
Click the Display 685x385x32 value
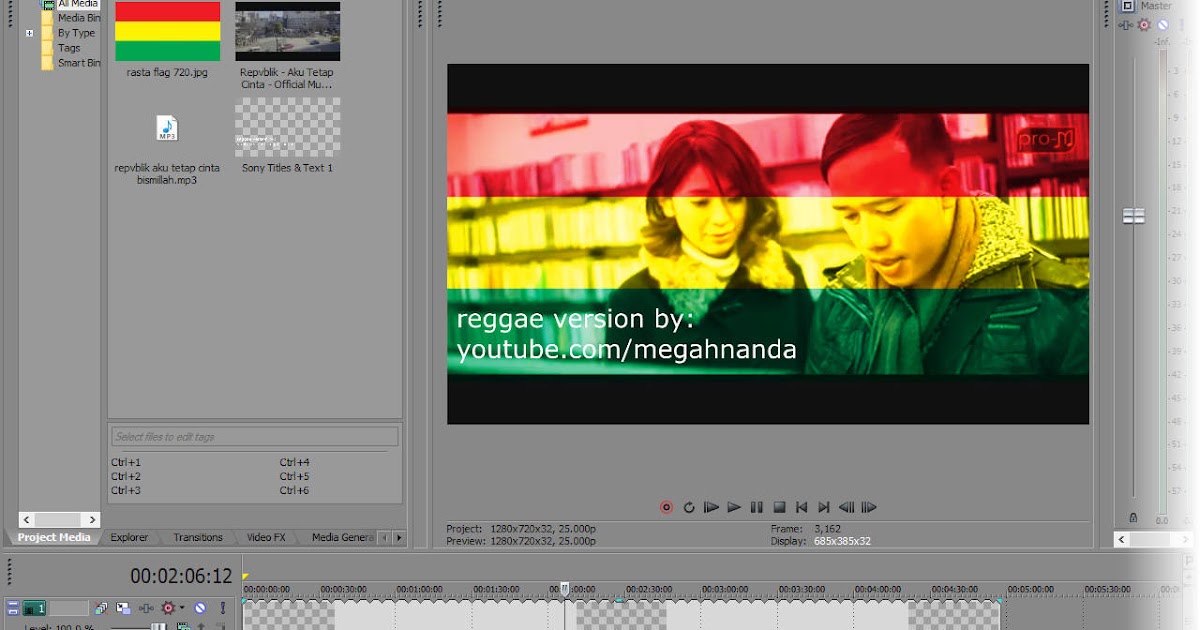click(x=842, y=541)
